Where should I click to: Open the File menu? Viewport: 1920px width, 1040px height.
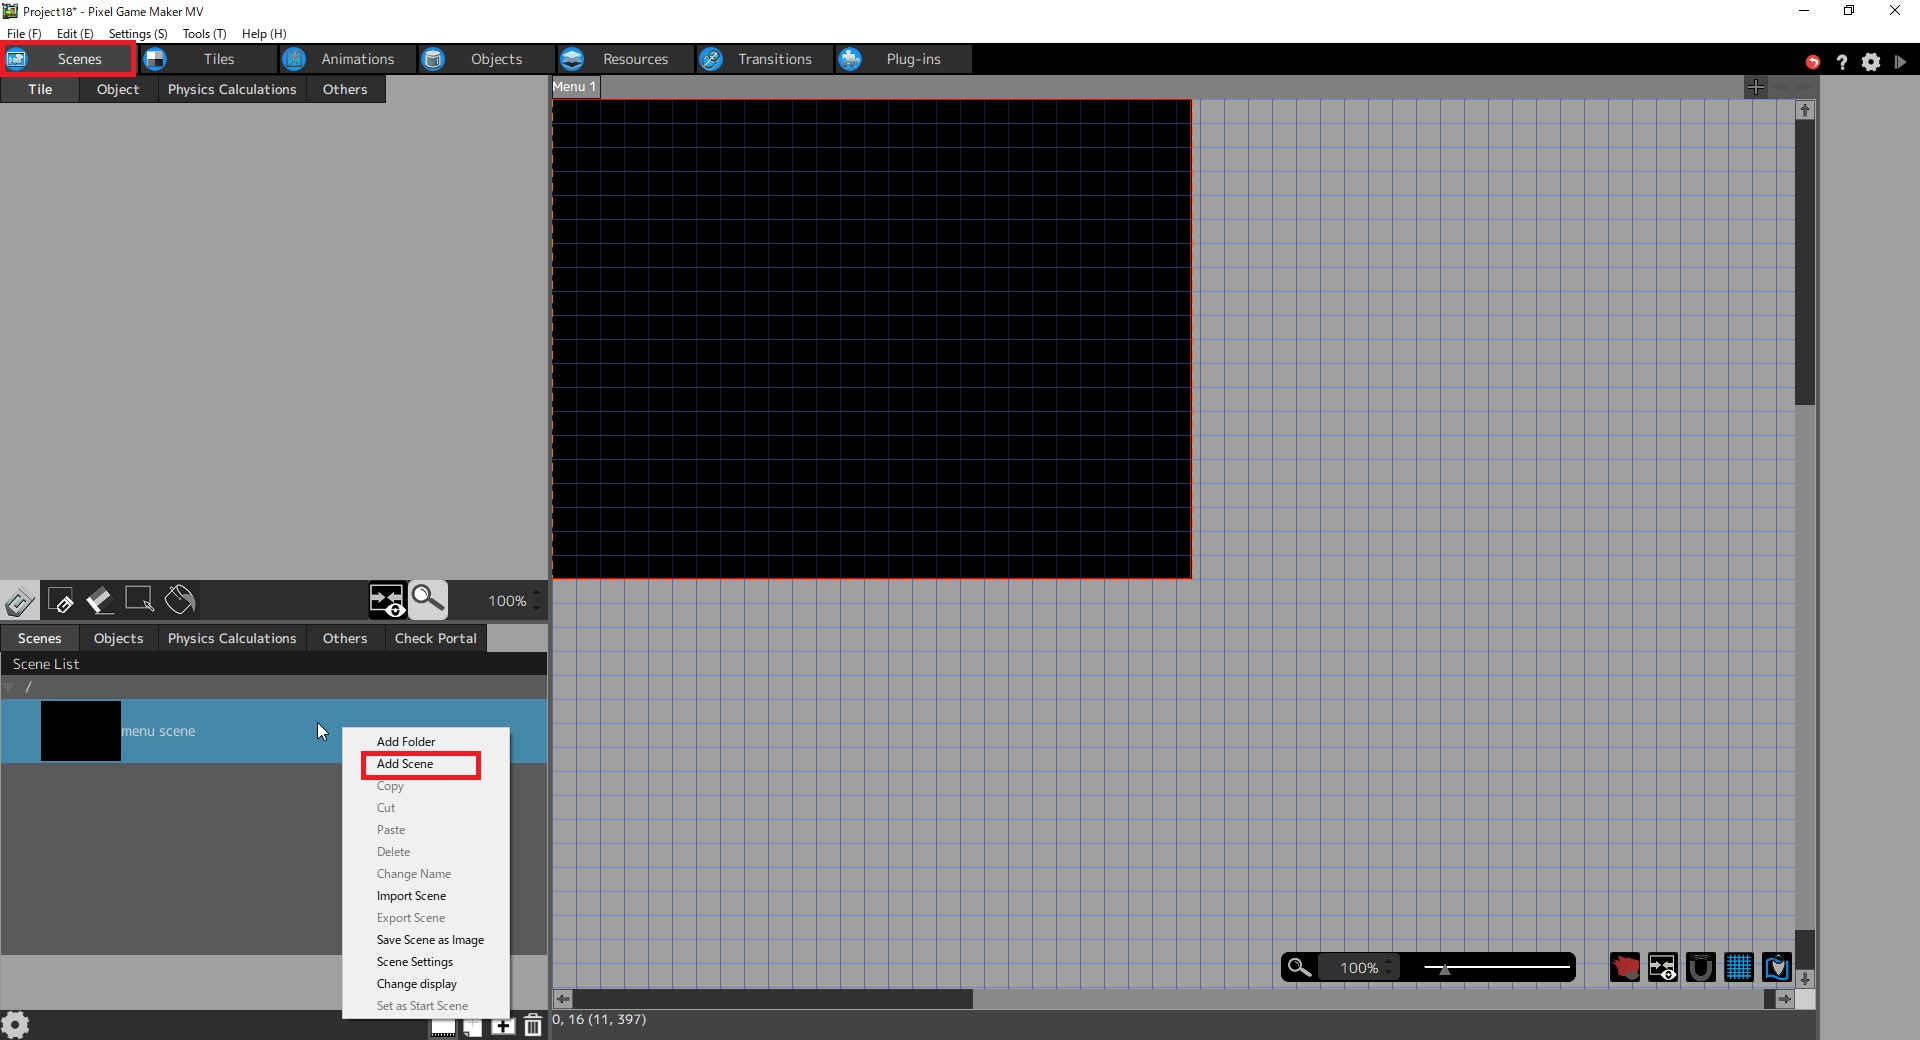coord(24,33)
